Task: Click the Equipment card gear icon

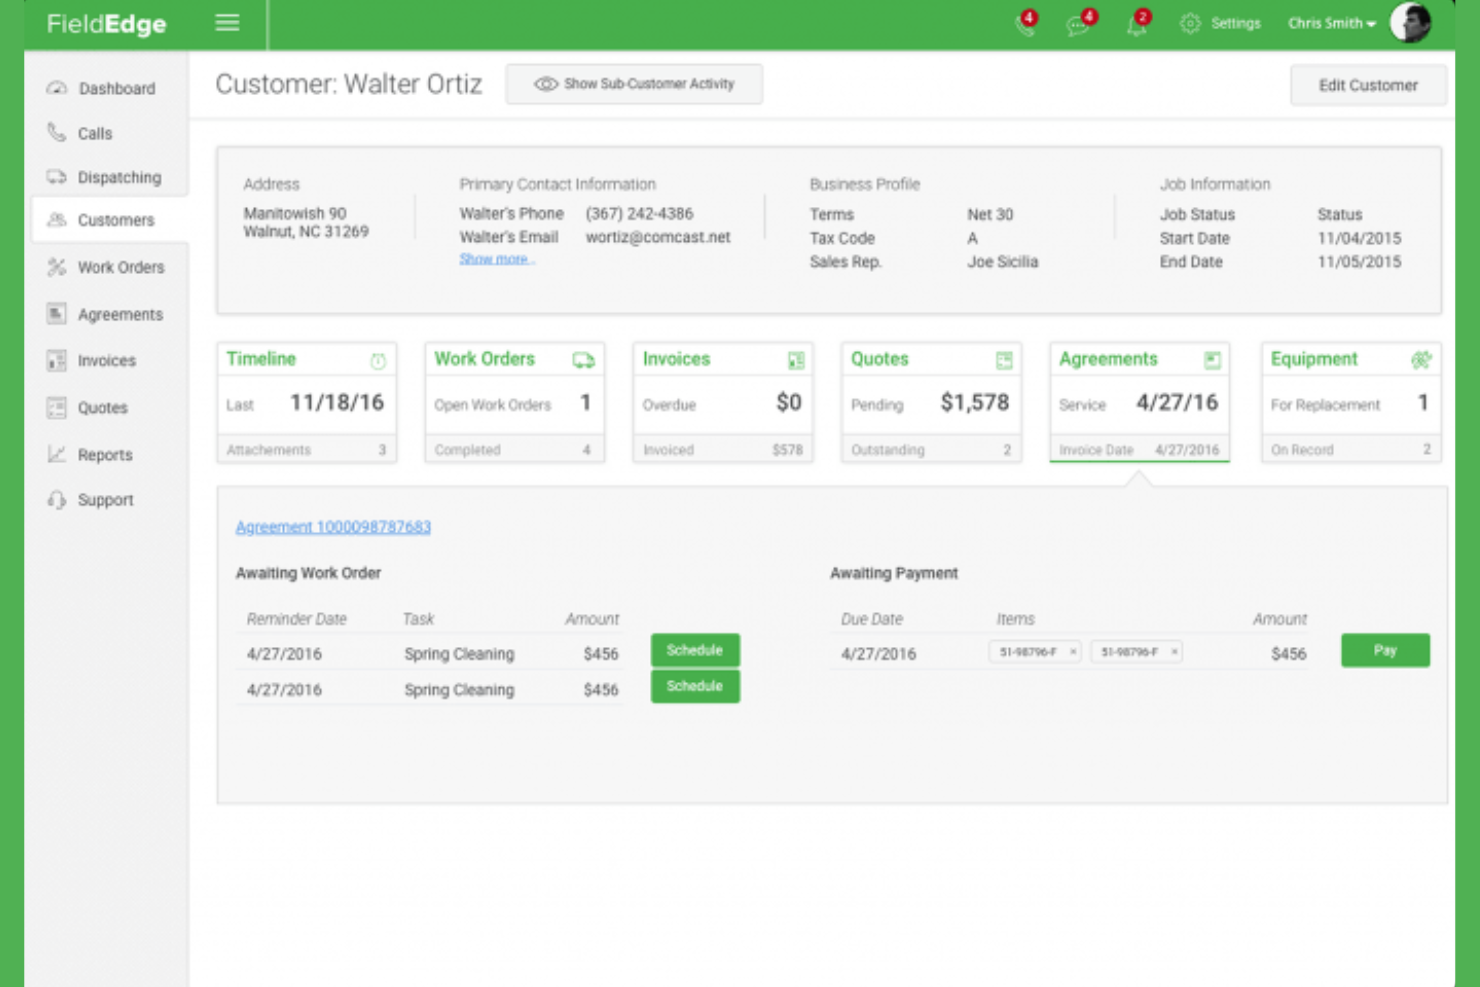Action: 1421,360
